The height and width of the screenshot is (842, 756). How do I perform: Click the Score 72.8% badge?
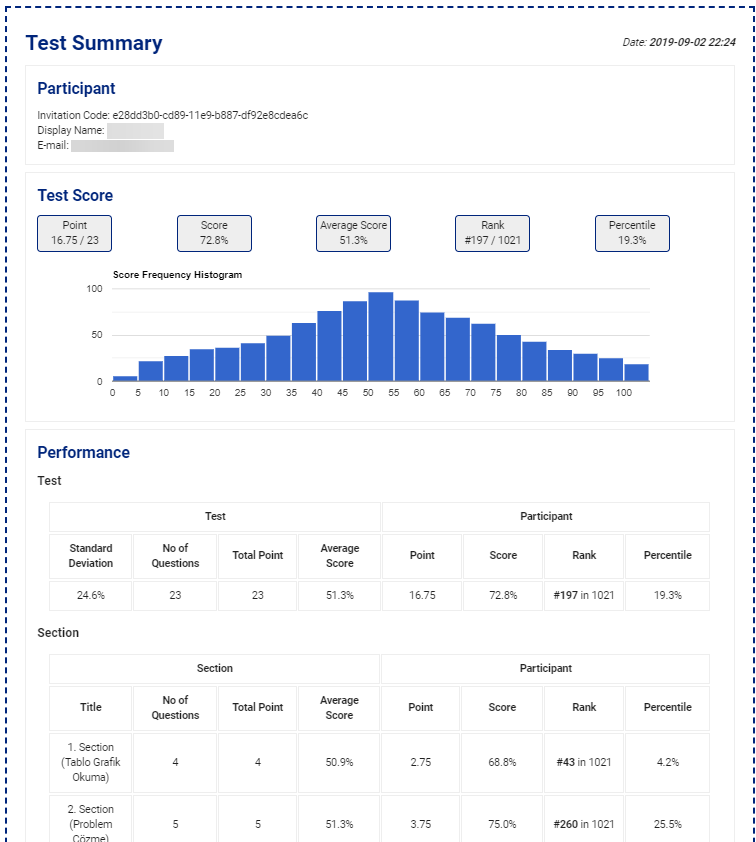pyautogui.click(x=214, y=233)
